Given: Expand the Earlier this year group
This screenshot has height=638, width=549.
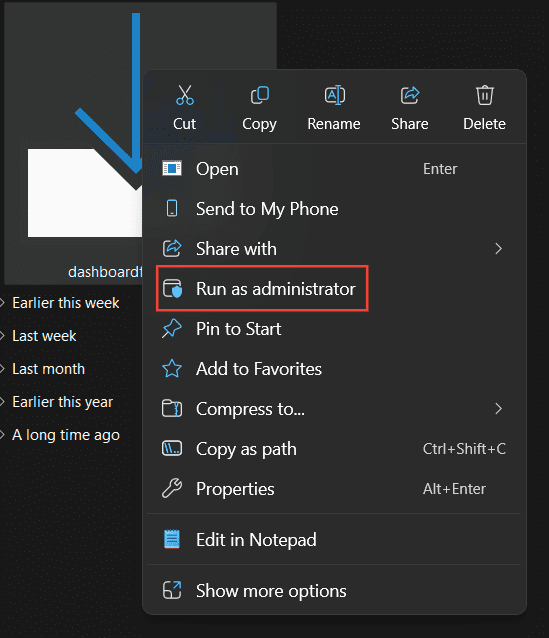Looking at the screenshot, I should (x=2, y=402).
